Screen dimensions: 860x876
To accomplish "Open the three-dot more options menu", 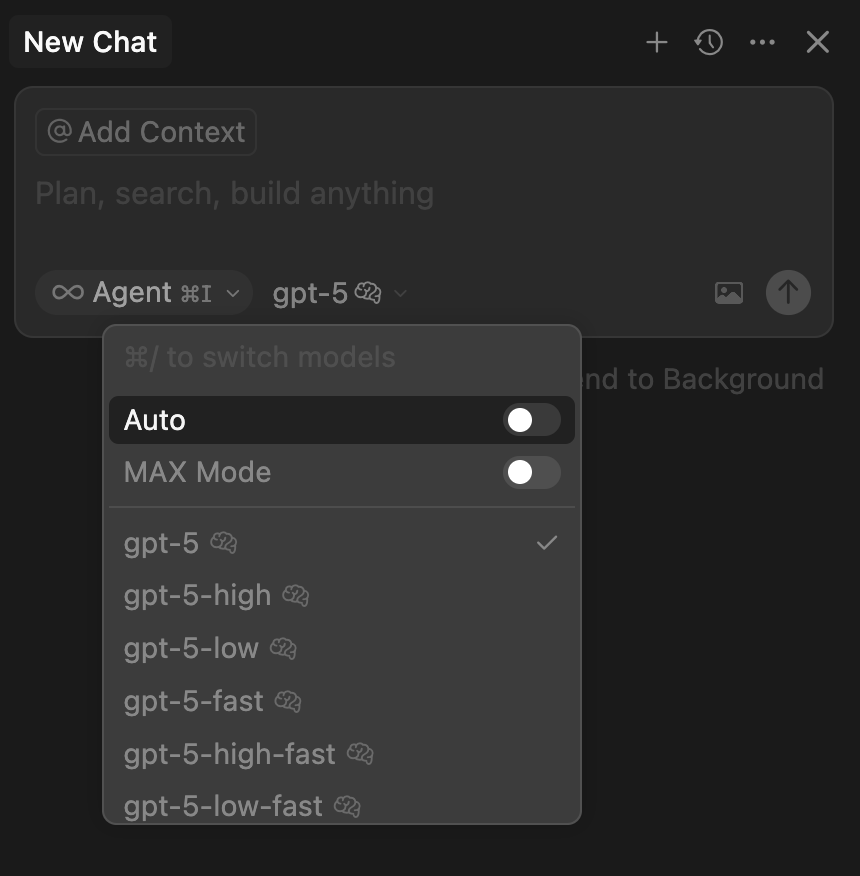I will tap(762, 42).
